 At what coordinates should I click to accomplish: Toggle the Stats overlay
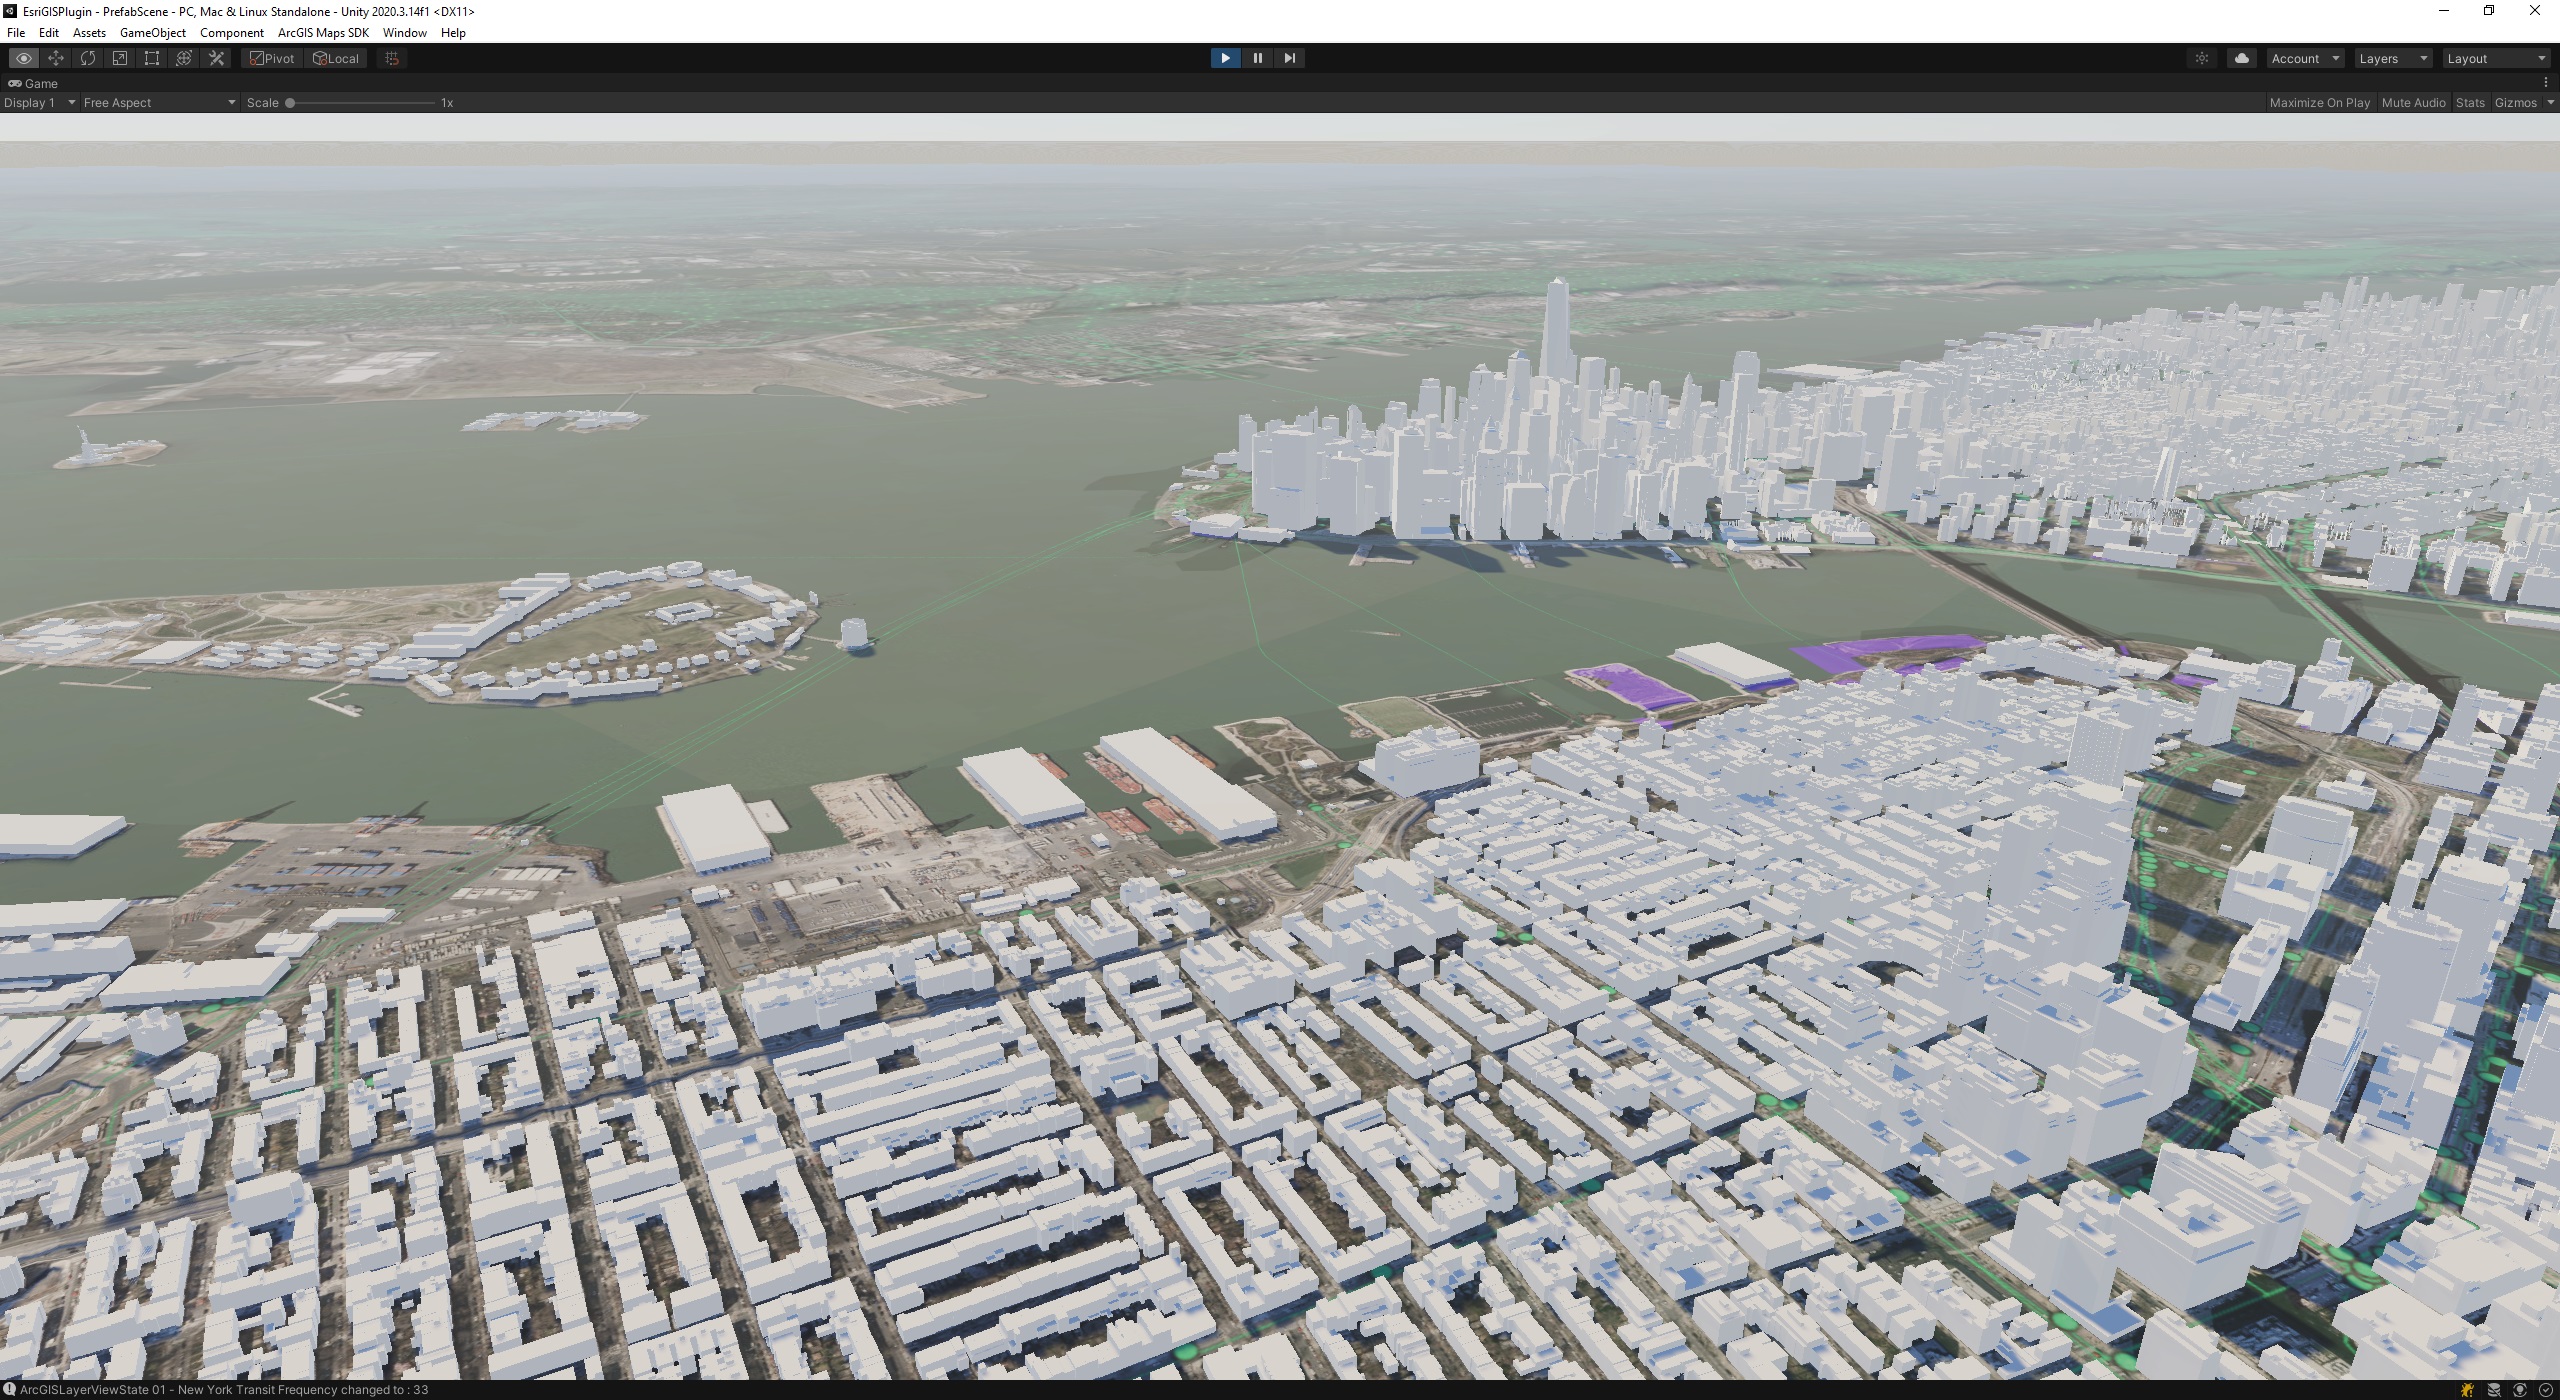(2469, 103)
